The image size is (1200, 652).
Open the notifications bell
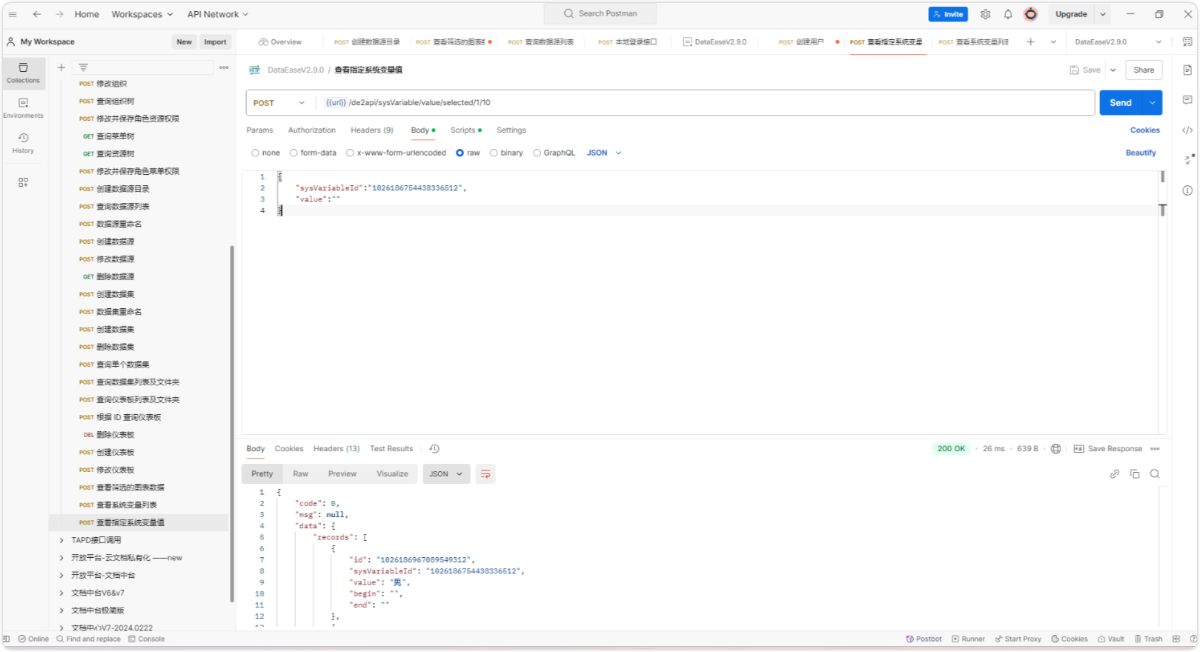[x=1008, y=14]
